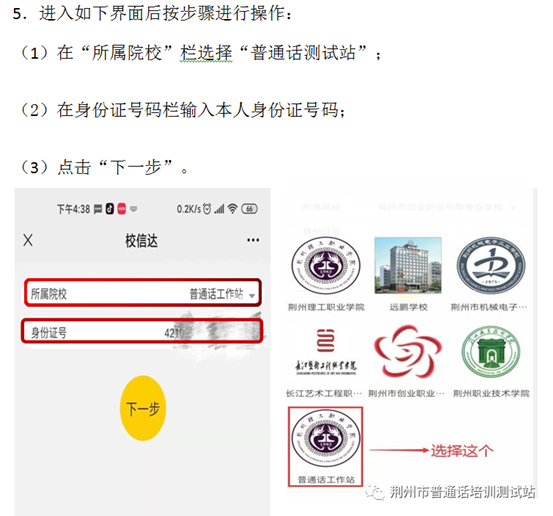553x516 pixels.
Task: Click the WiFi status icon
Action: point(232,209)
